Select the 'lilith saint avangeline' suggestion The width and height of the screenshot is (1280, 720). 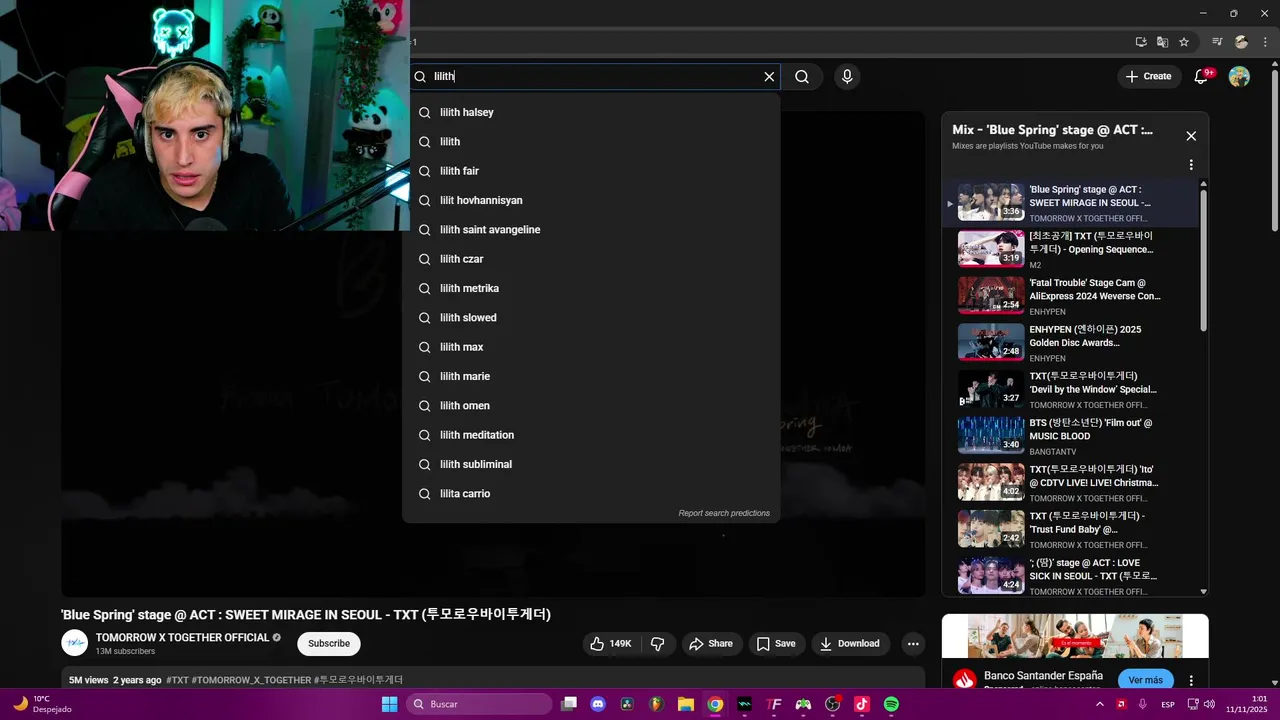pos(591,230)
